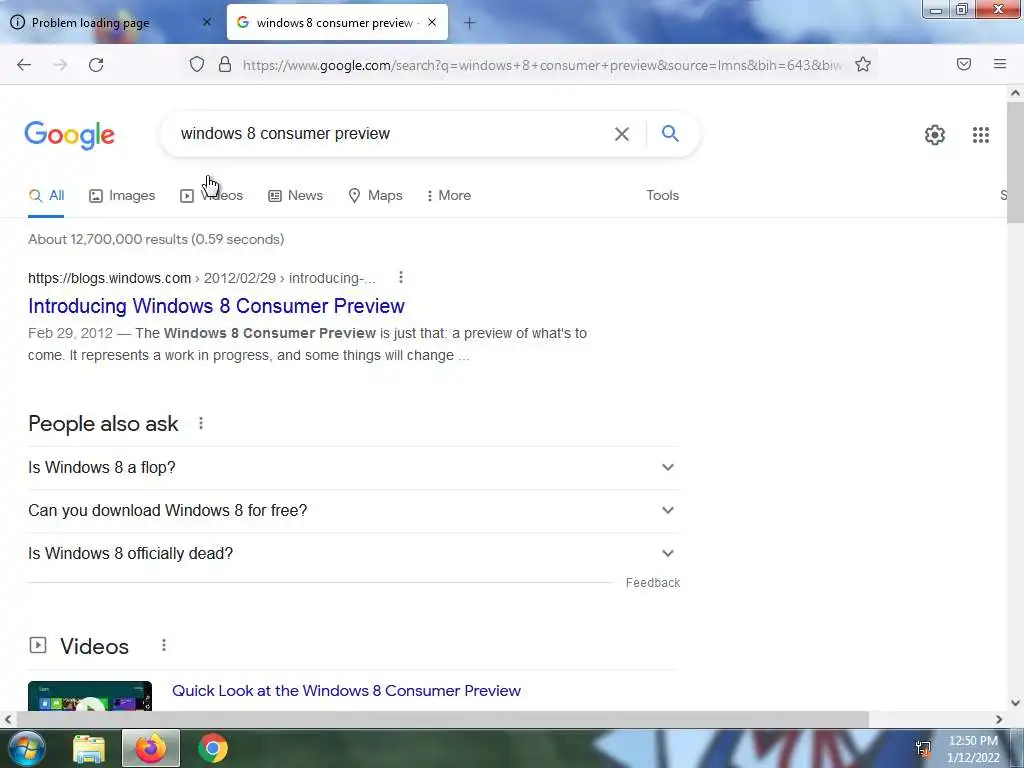Open options dots for blogs.windows.com result
1024x768 pixels.
401,278
